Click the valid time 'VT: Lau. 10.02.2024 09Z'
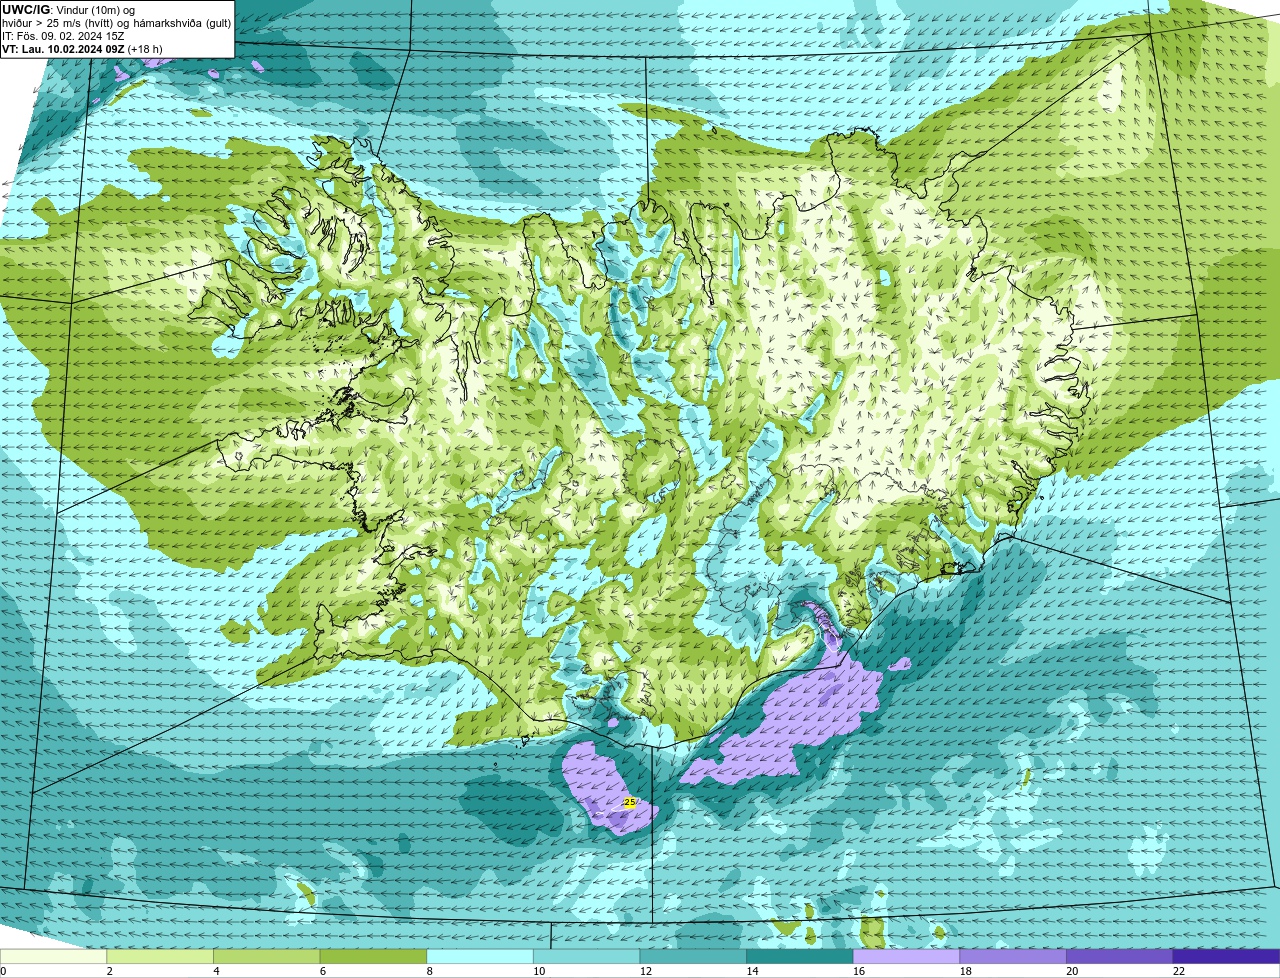Screen dimensions: 1280x978 tap(63, 49)
